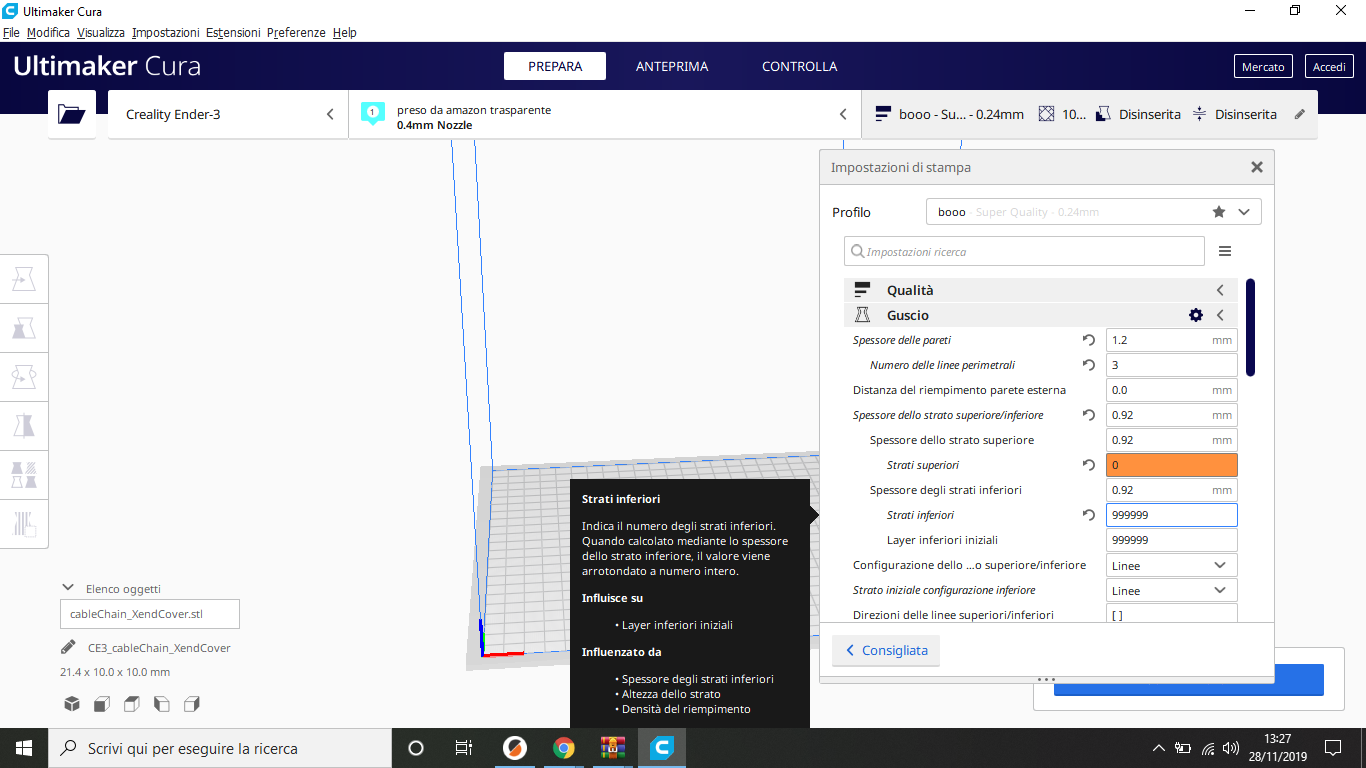This screenshot has height=768, width=1366.
Task: Click pencil icon next to CE3_cableChain_XendCover
Action: point(68,647)
